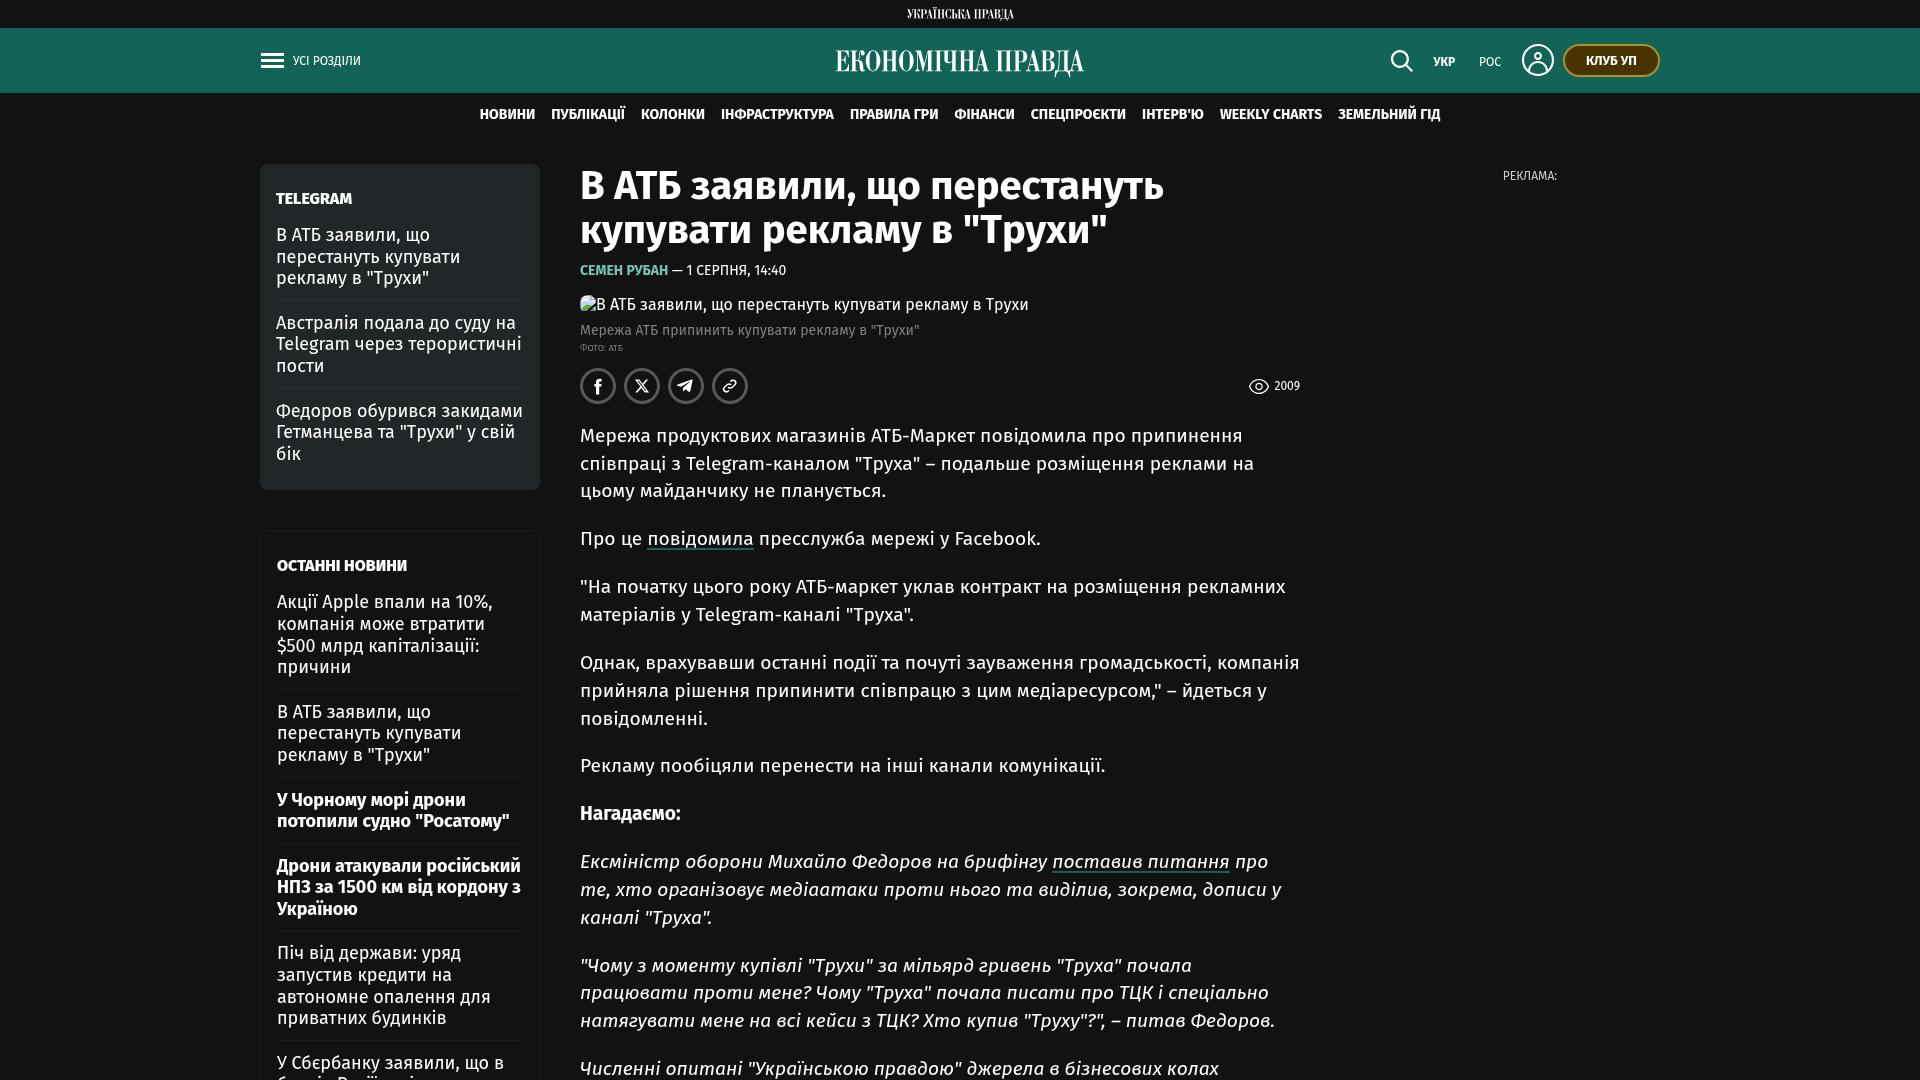Click the eye views counter icon
The height and width of the screenshot is (1080, 1920).
coord(1259,386)
